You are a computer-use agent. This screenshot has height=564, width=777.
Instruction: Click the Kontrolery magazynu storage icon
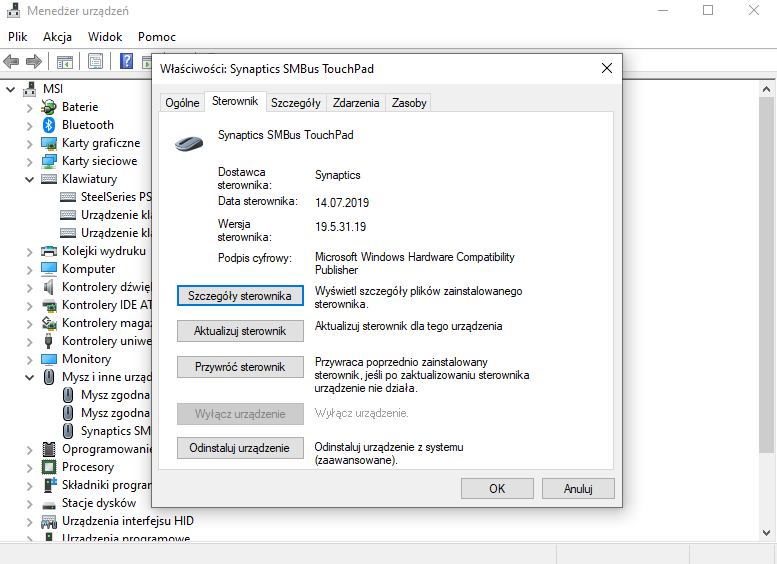(x=49, y=323)
